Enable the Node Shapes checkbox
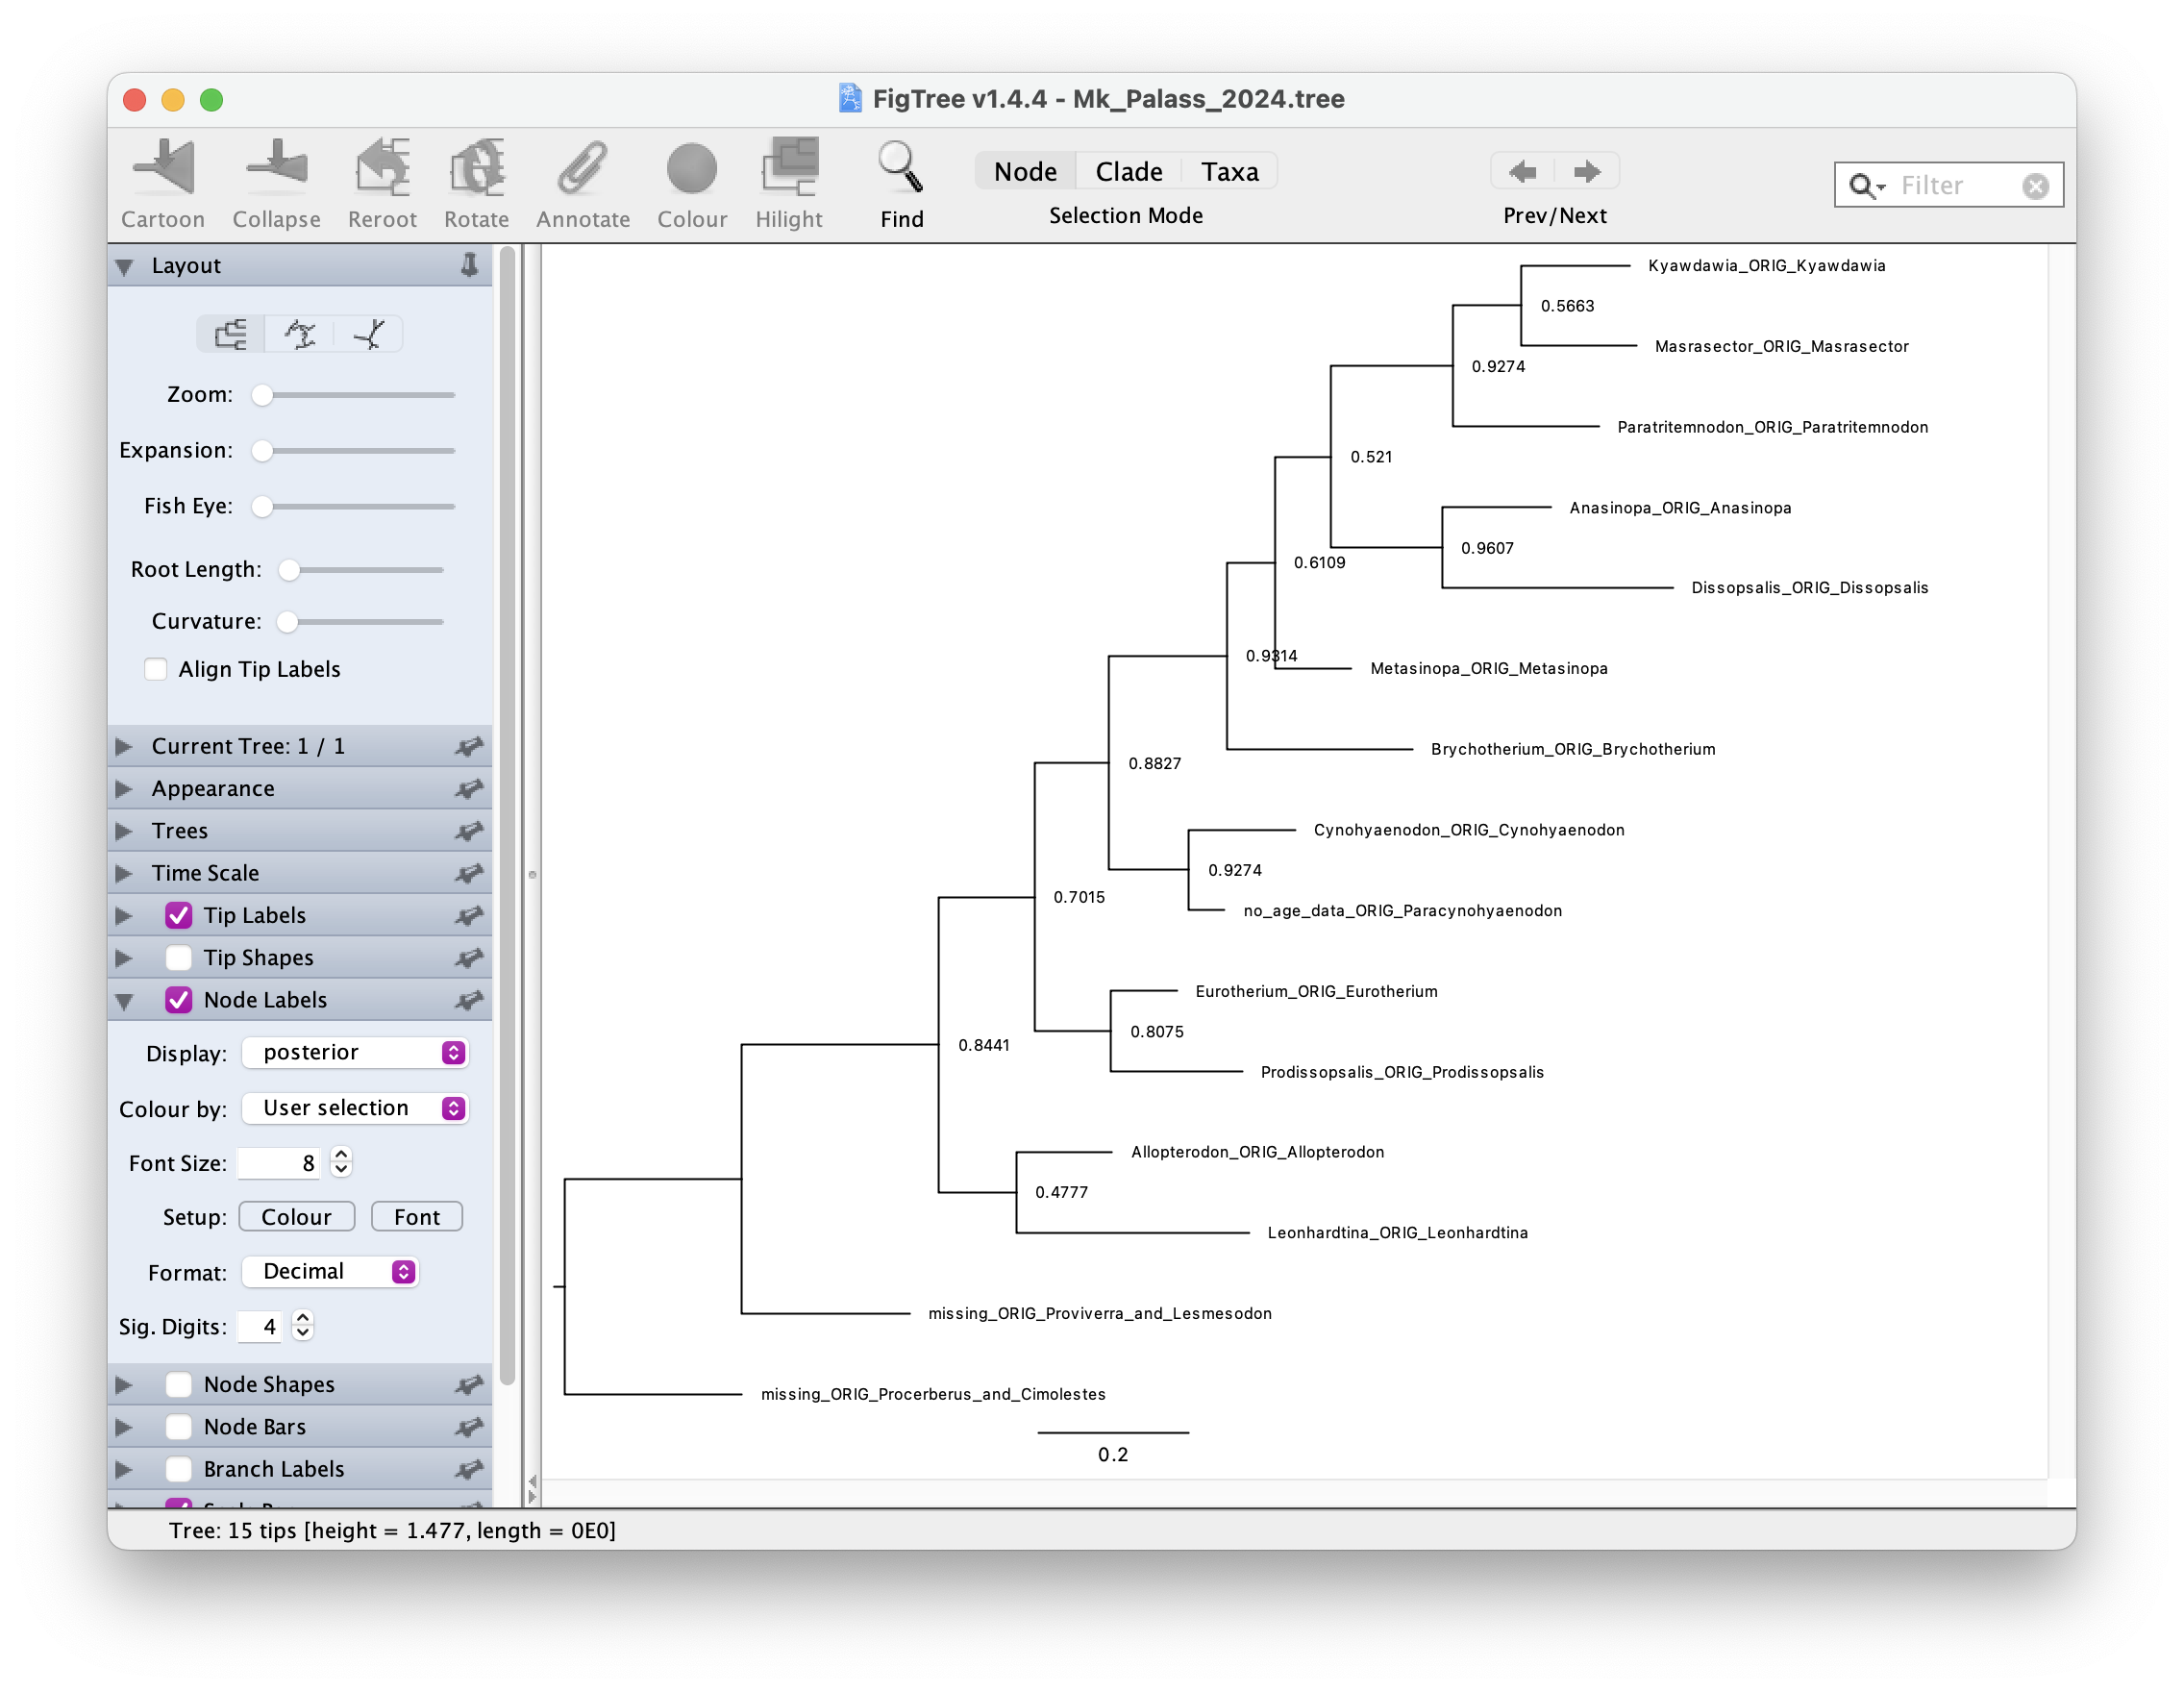The height and width of the screenshot is (1692, 2184). coord(179,1384)
